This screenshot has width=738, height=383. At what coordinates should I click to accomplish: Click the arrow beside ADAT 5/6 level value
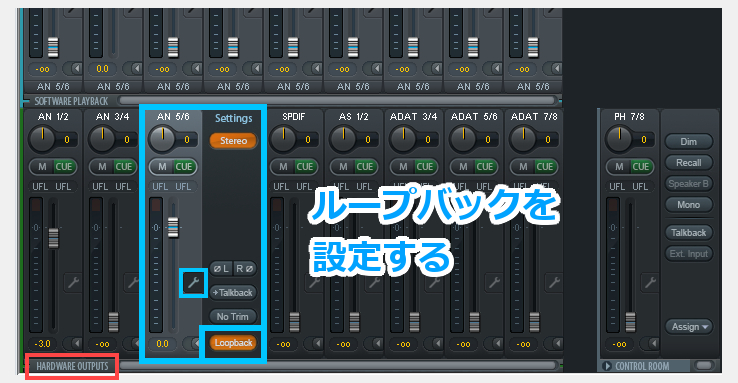point(496,343)
